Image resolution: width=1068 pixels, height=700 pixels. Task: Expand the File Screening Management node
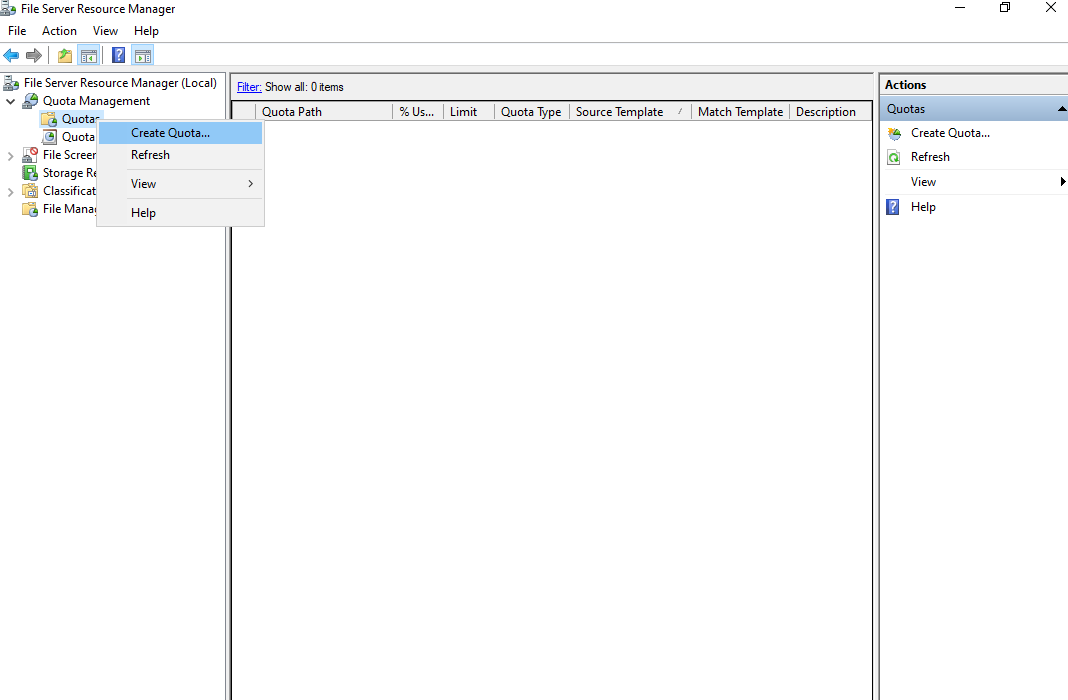(10, 156)
